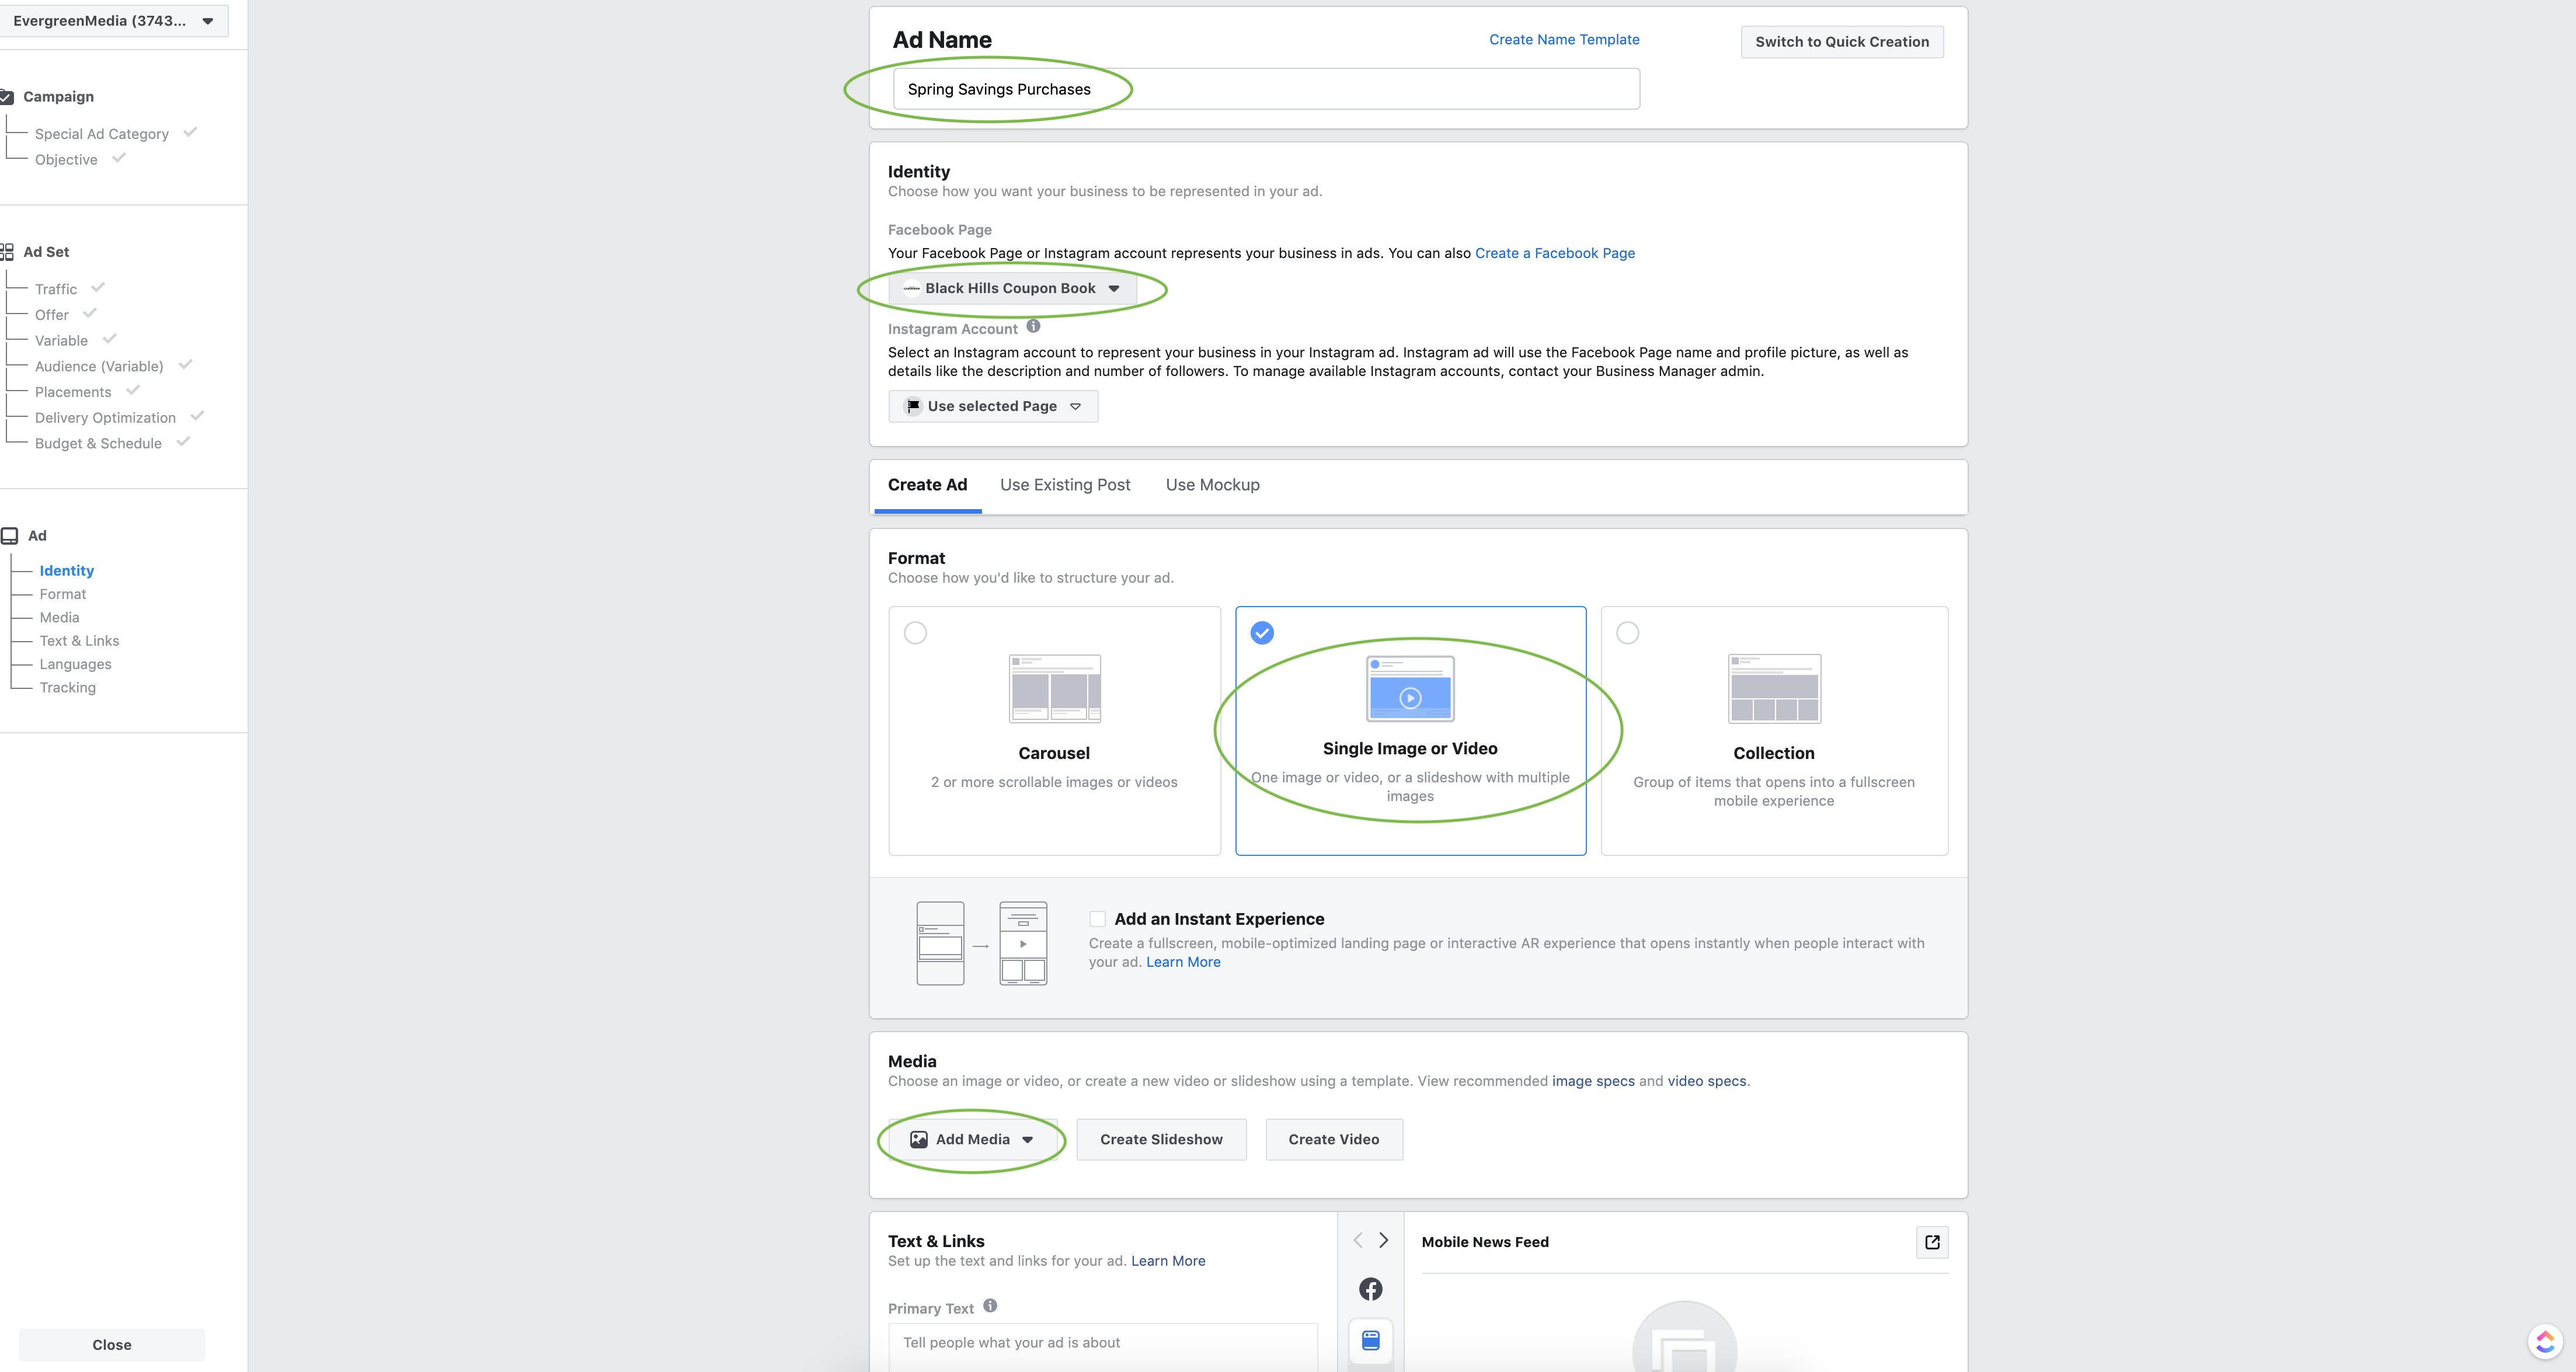The width and height of the screenshot is (2576, 1372).
Task: Advance preview with right arrow chevron
Action: click(x=1384, y=1240)
